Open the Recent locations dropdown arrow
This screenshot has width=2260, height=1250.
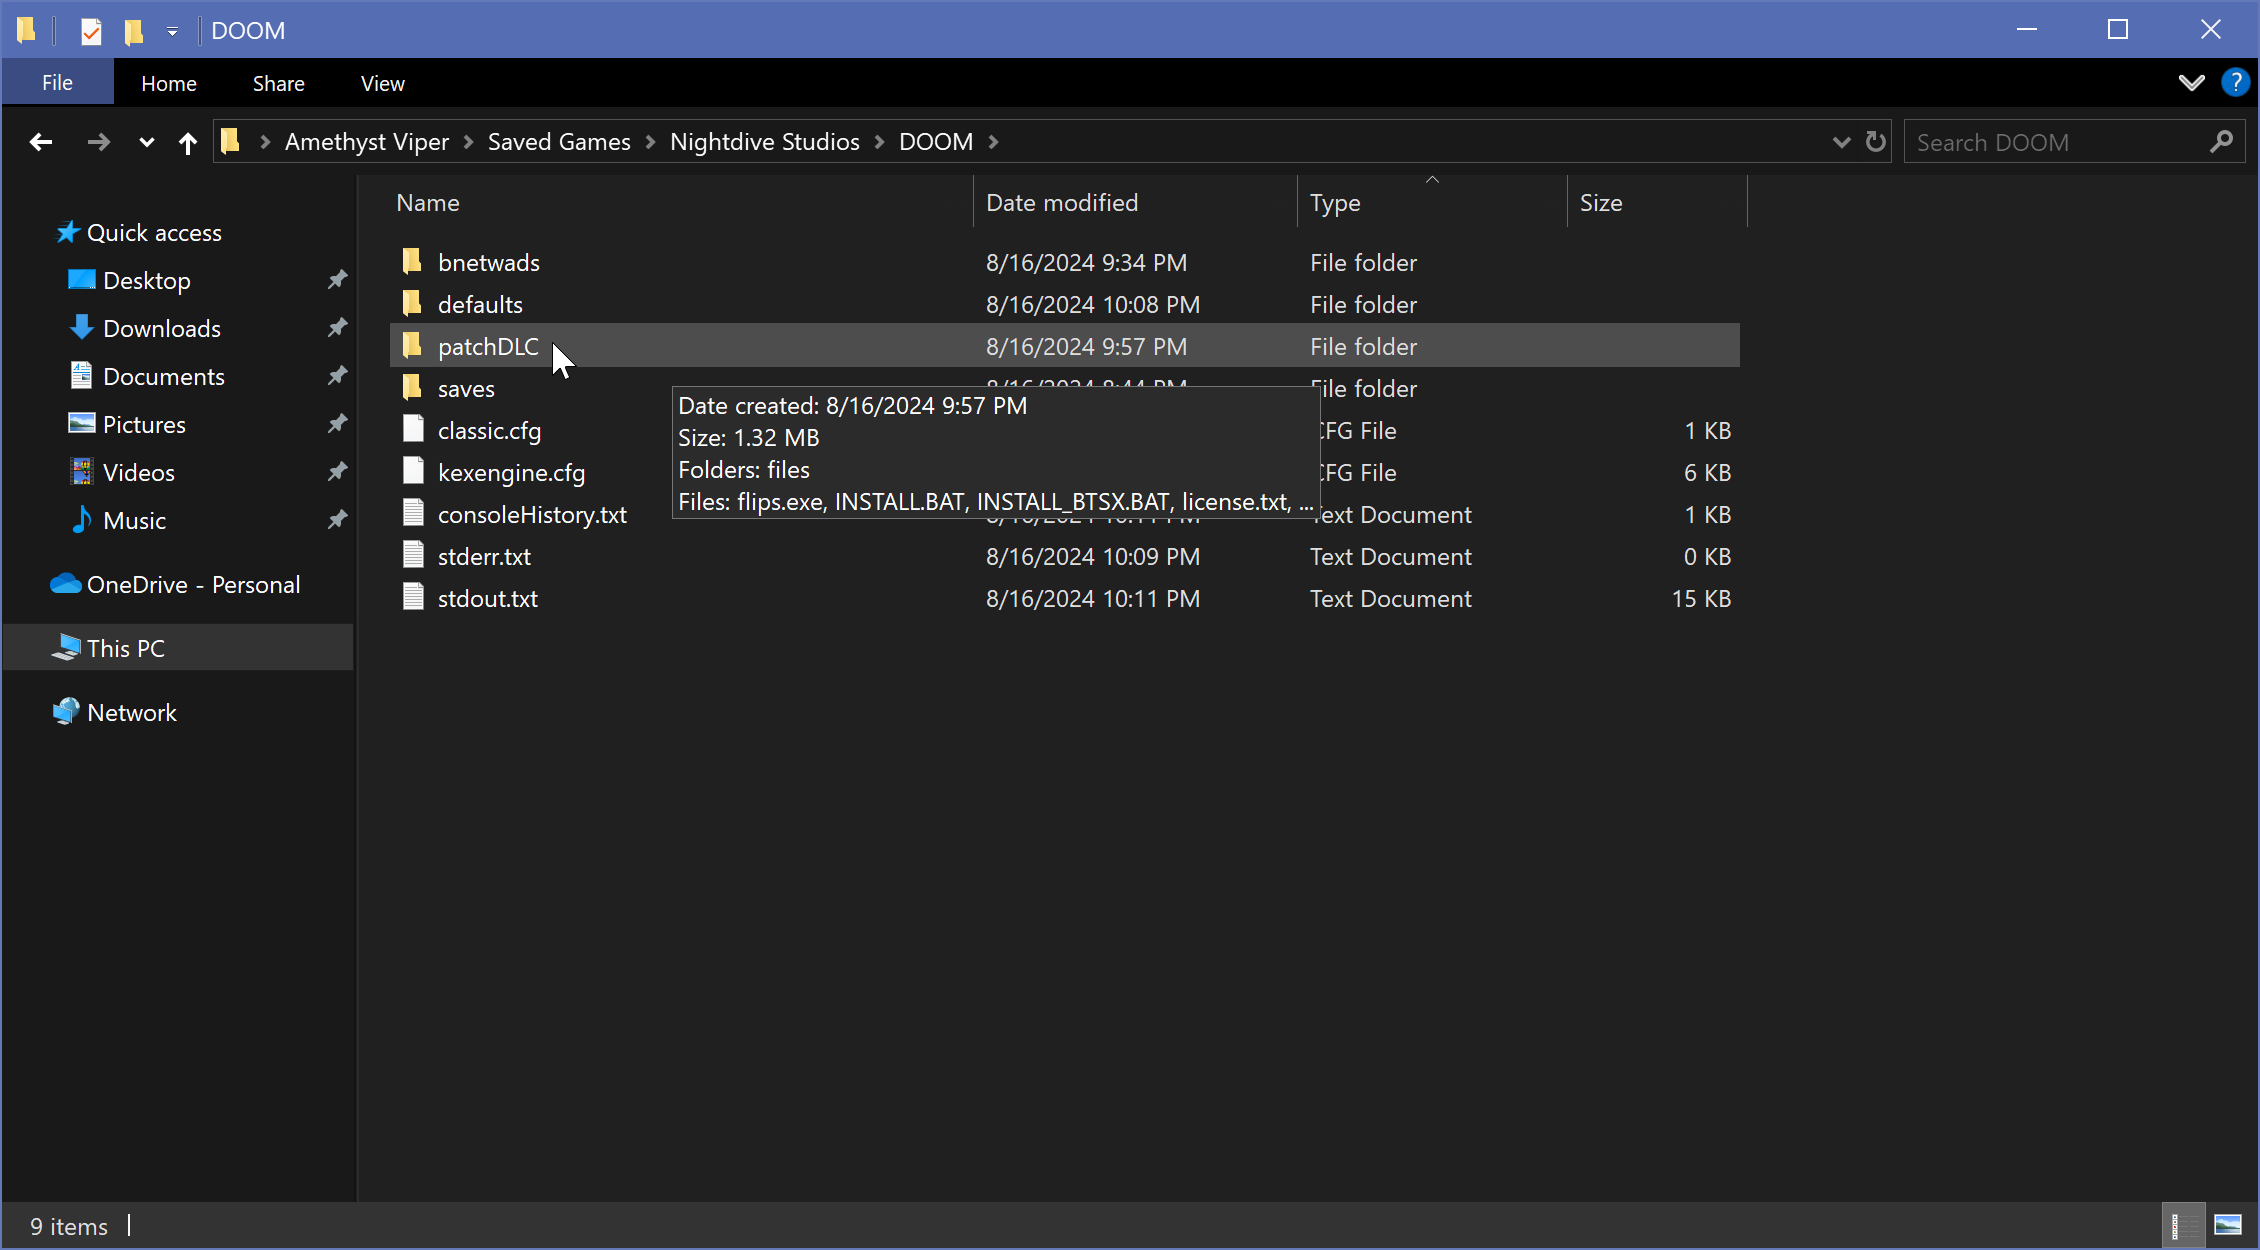click(146, 143)
